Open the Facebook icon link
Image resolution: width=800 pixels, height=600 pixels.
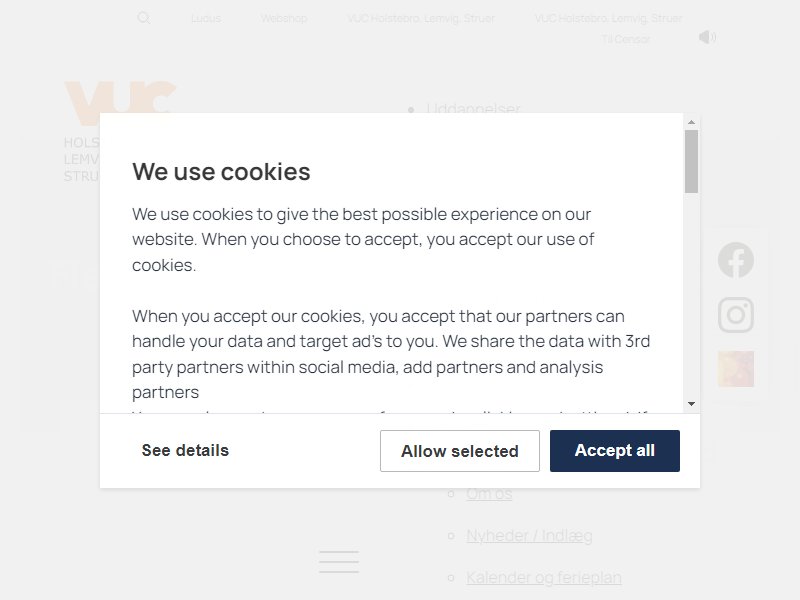coord(736,260)
